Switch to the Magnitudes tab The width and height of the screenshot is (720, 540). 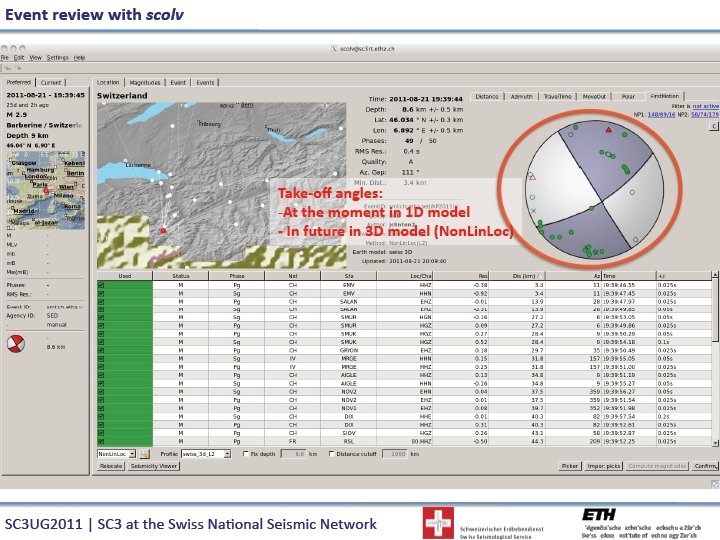[145, 83]
